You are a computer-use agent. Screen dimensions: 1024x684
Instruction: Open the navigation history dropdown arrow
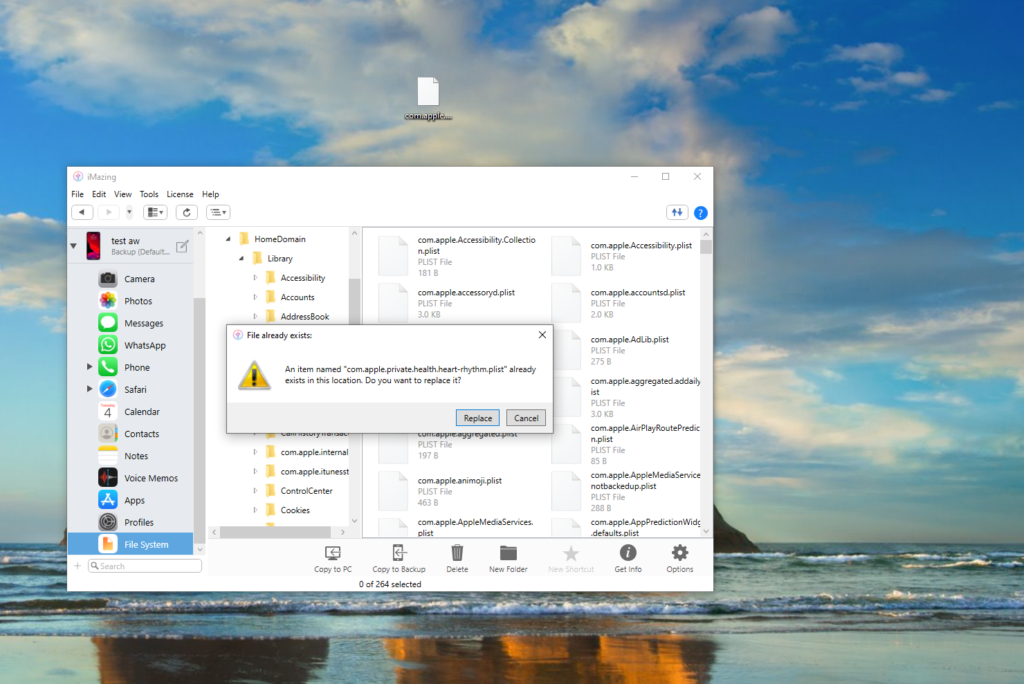pyautogui.click(x=129, y=212)
